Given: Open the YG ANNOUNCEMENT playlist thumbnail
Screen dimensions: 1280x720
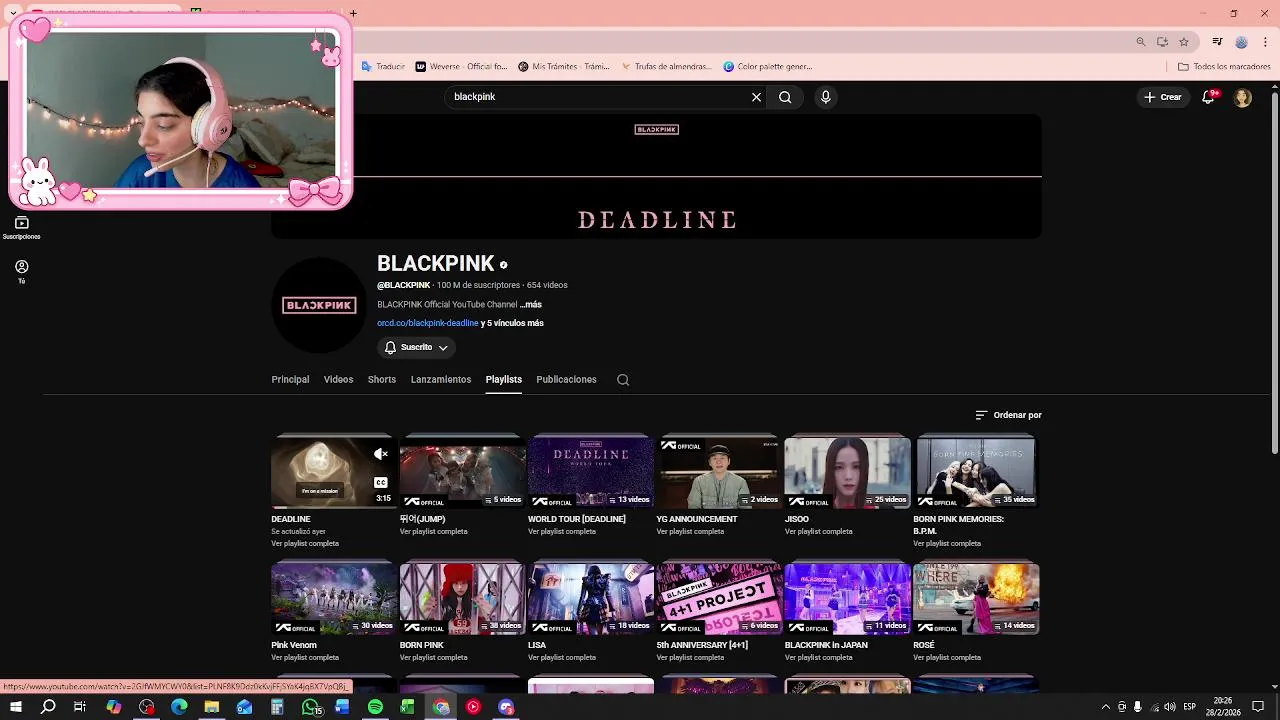Looking at the screenshot, I should [x=719, y=472].
